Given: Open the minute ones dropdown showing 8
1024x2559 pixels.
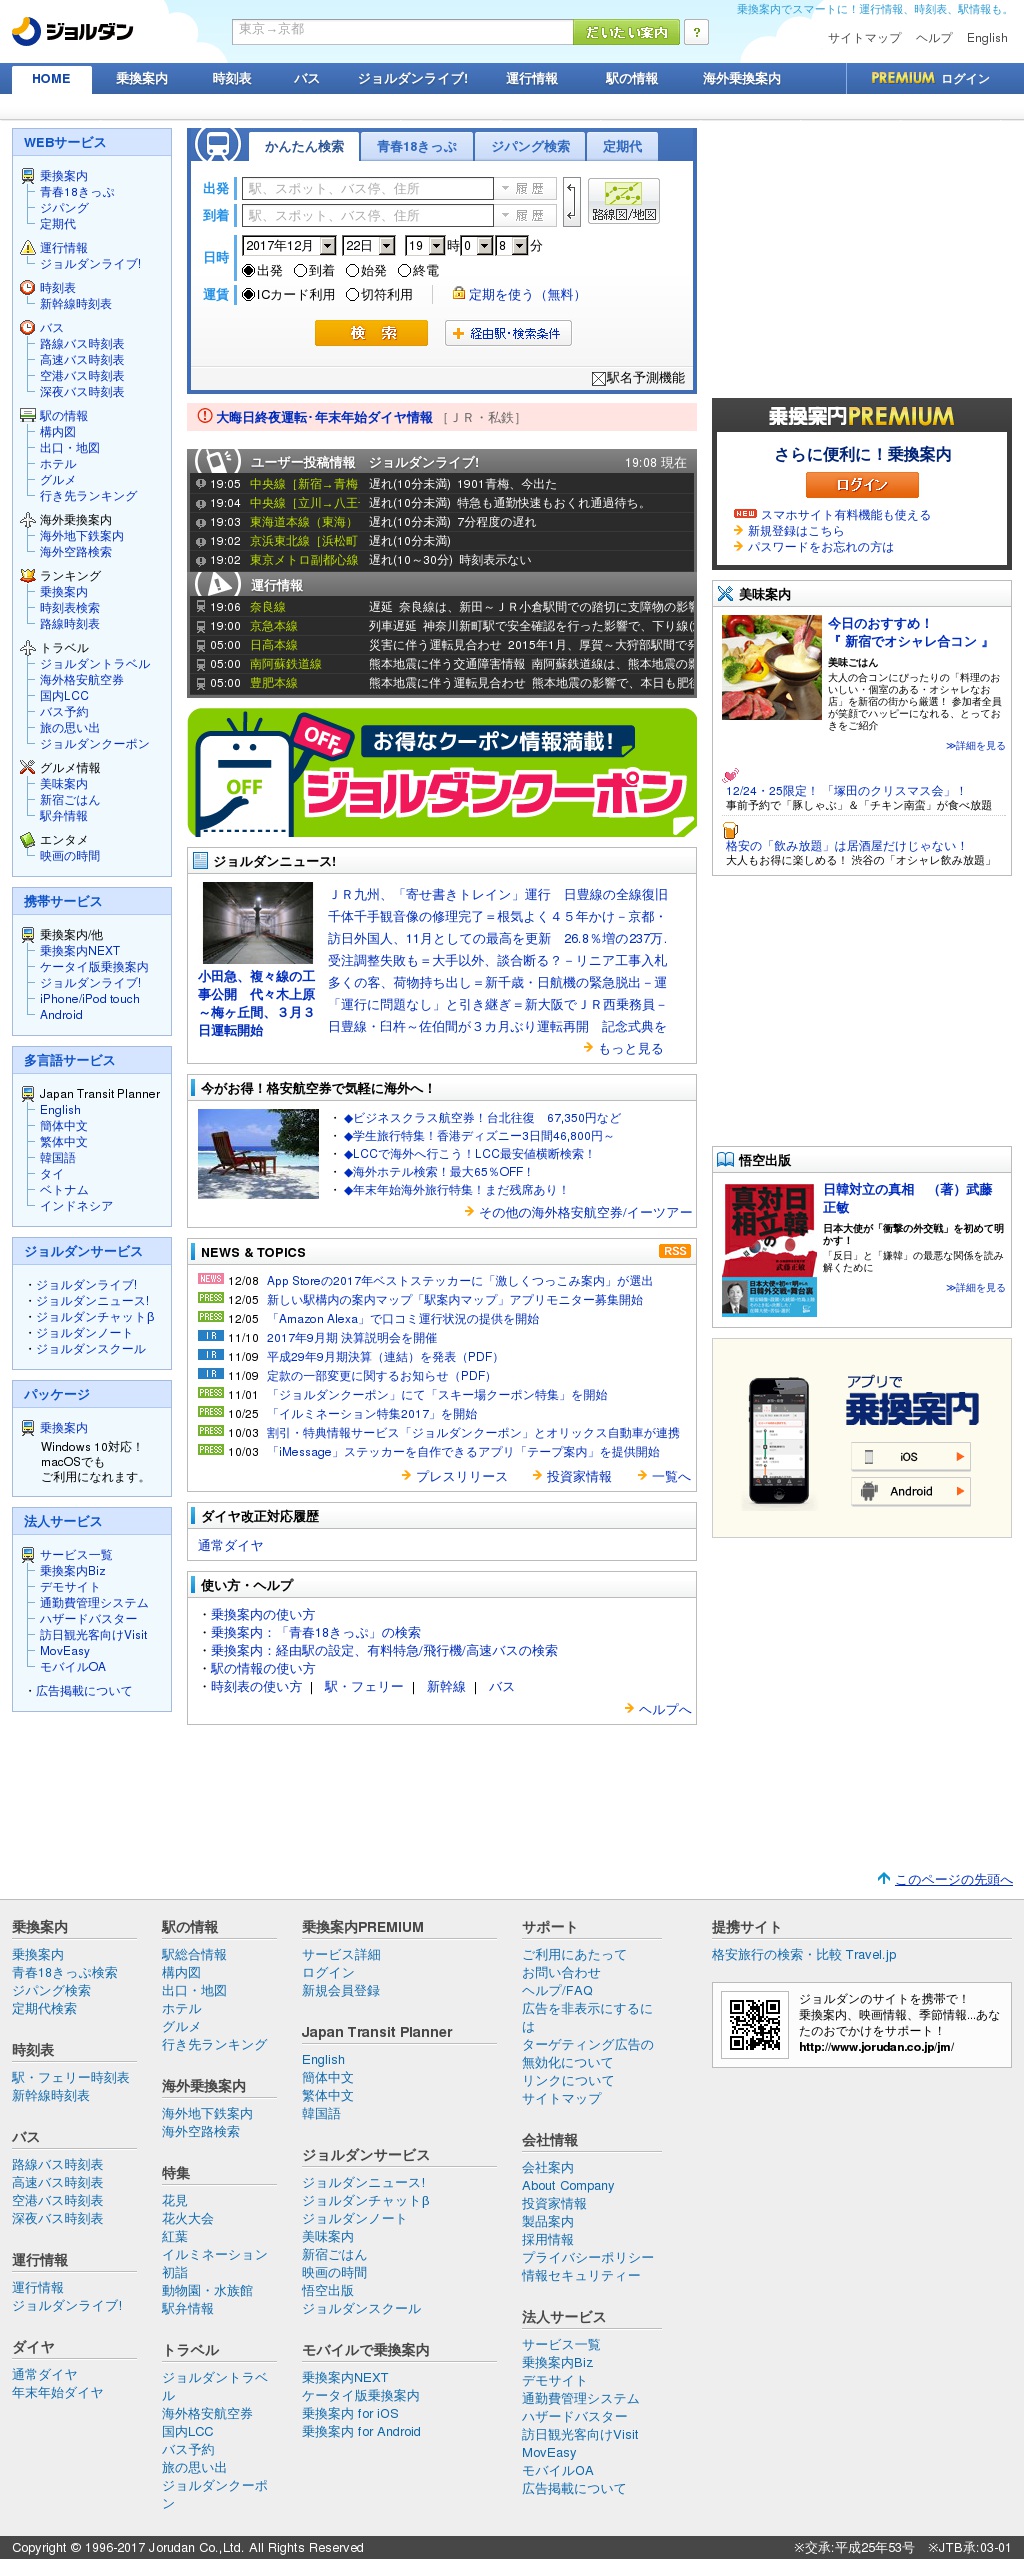Looking at the screenshot, I should tap(512, 245).
